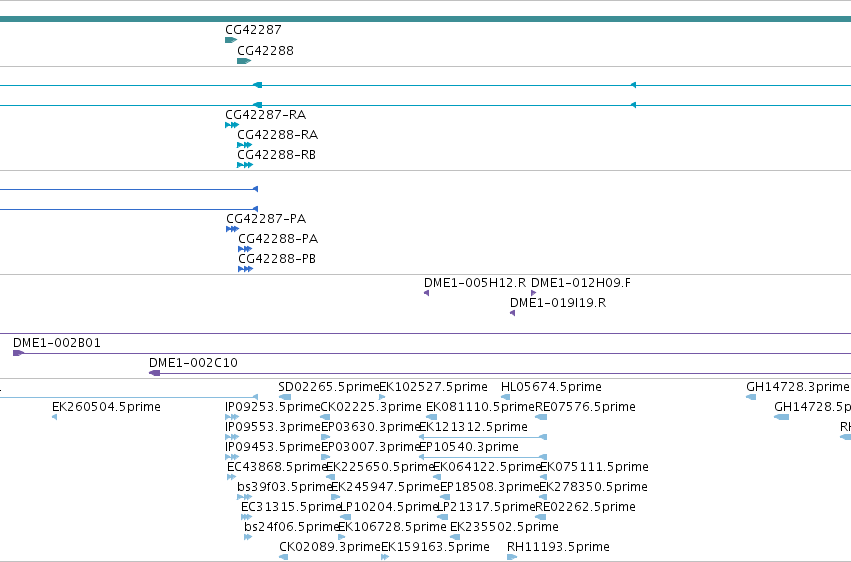This screenshot has height=562, width=851.
Task: Click the RE07576.5prime EST label
Action: tap(585, 407)
